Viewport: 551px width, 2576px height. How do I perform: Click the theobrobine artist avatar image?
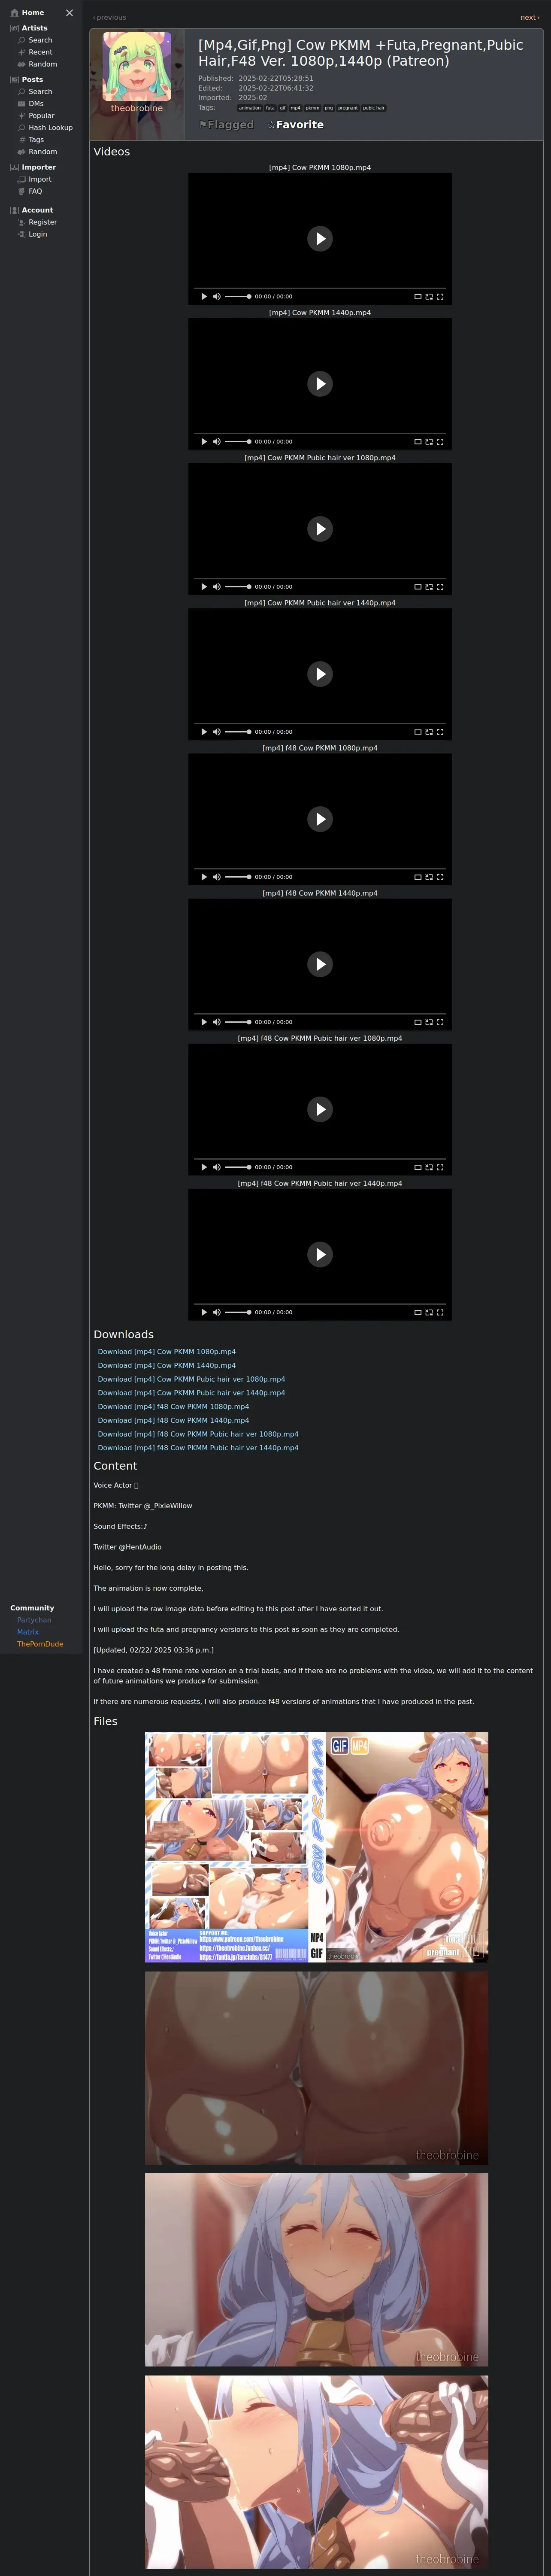point(137,66)
